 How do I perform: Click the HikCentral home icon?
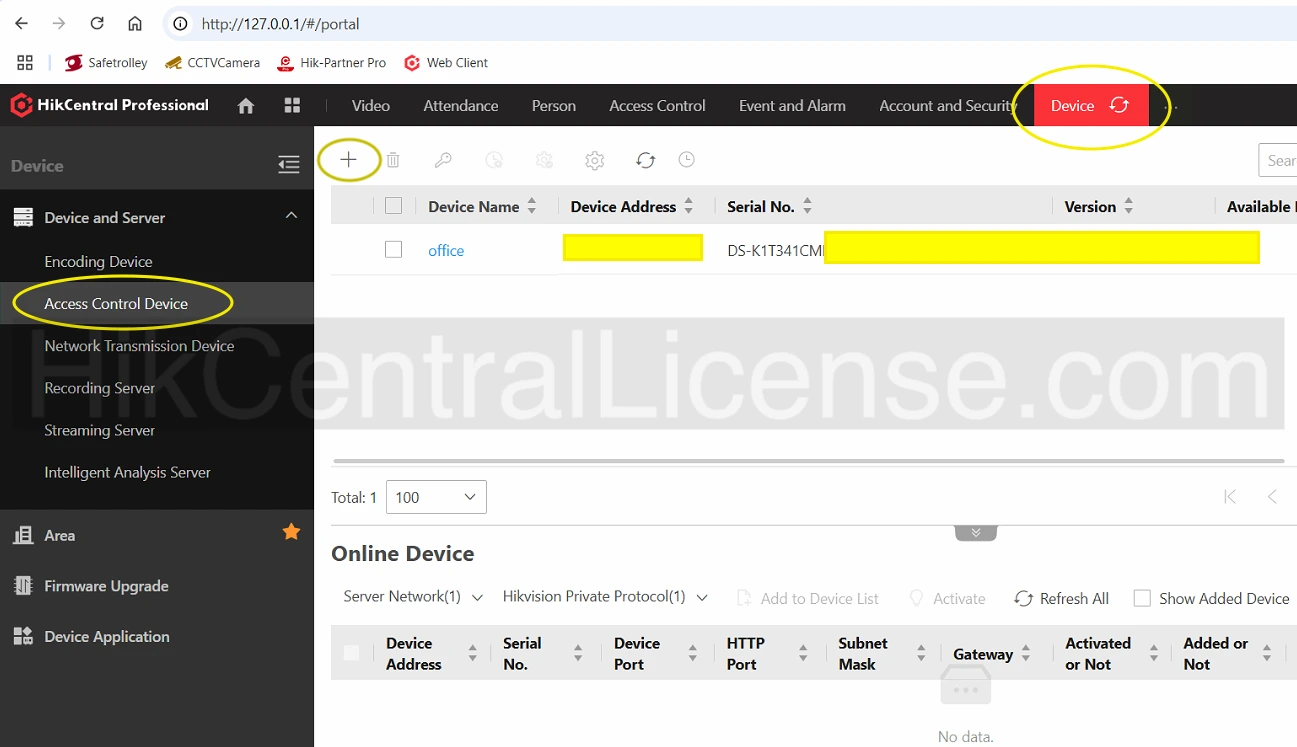[x=246, y=106]
